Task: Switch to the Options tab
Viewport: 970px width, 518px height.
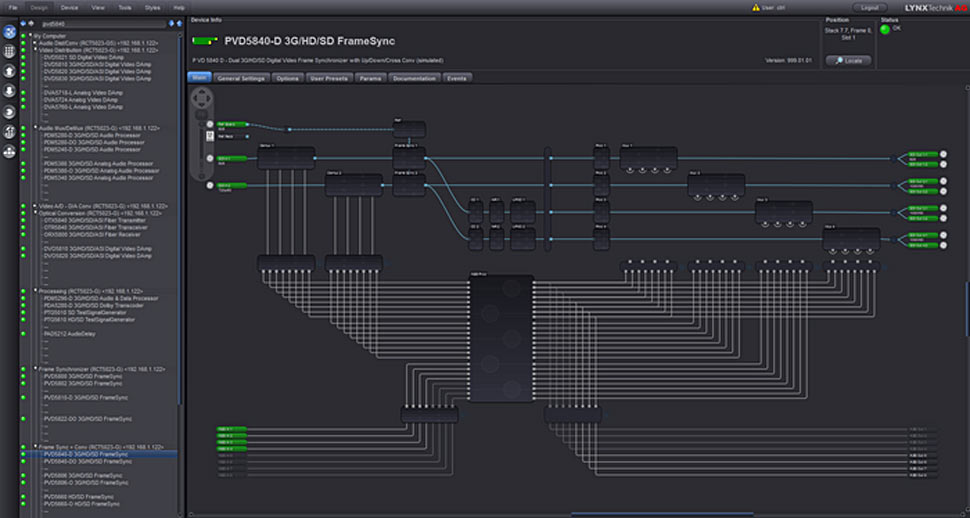Action: 288,79
